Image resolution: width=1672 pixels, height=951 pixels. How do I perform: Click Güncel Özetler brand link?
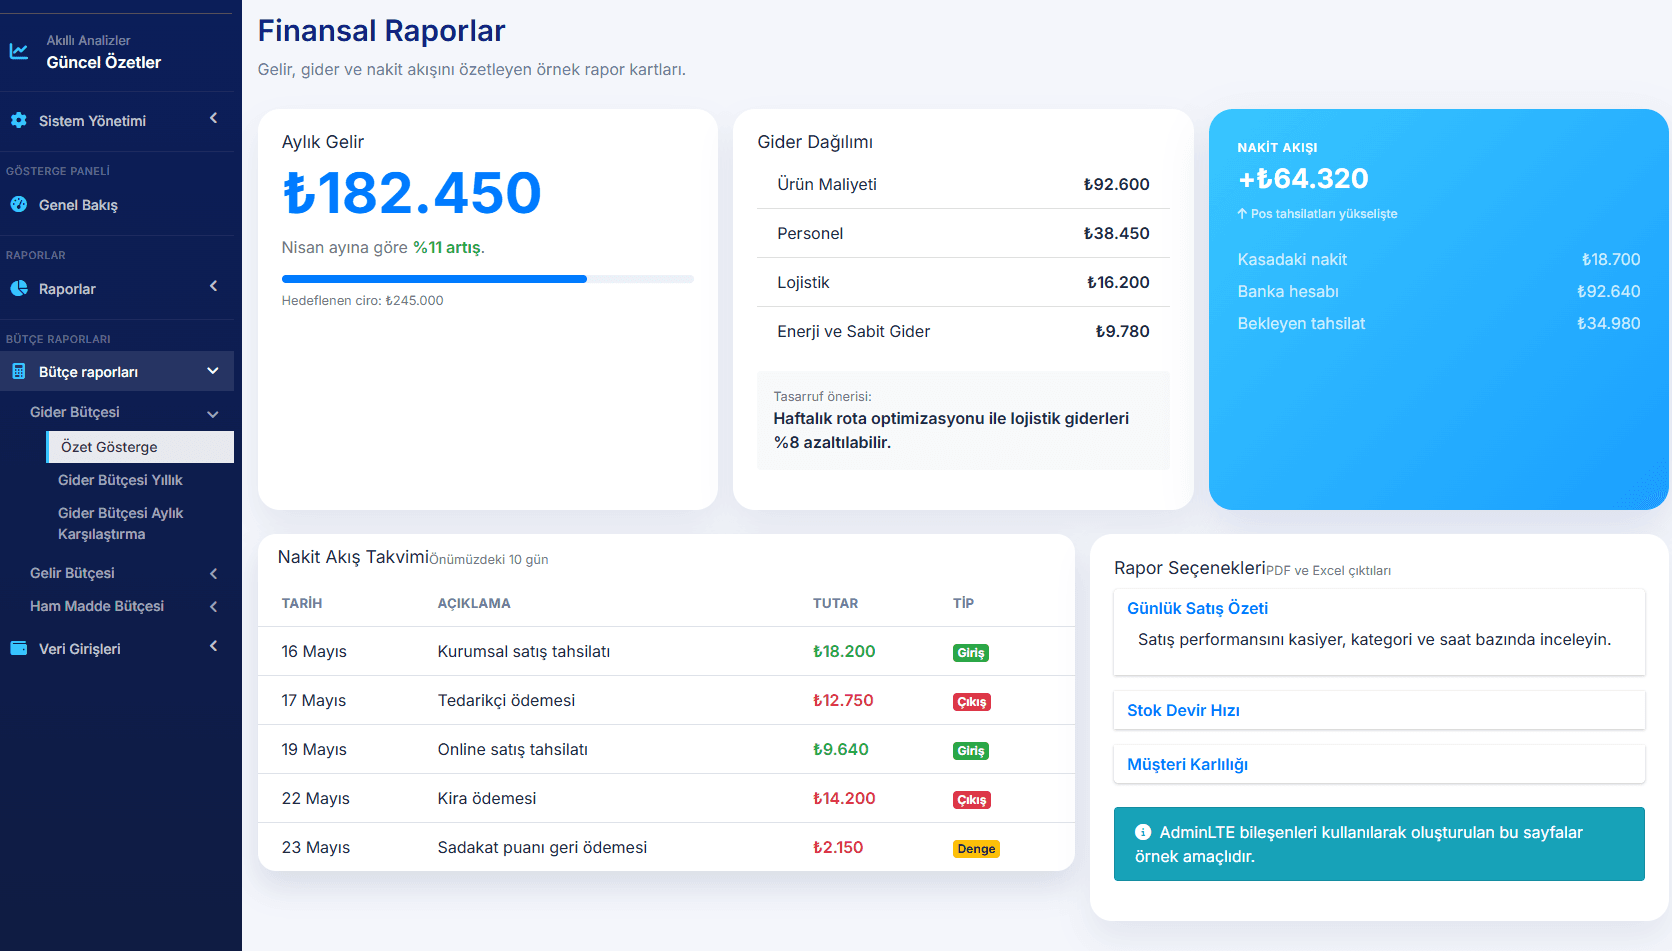pyautogui.click(x=103, y=62)
